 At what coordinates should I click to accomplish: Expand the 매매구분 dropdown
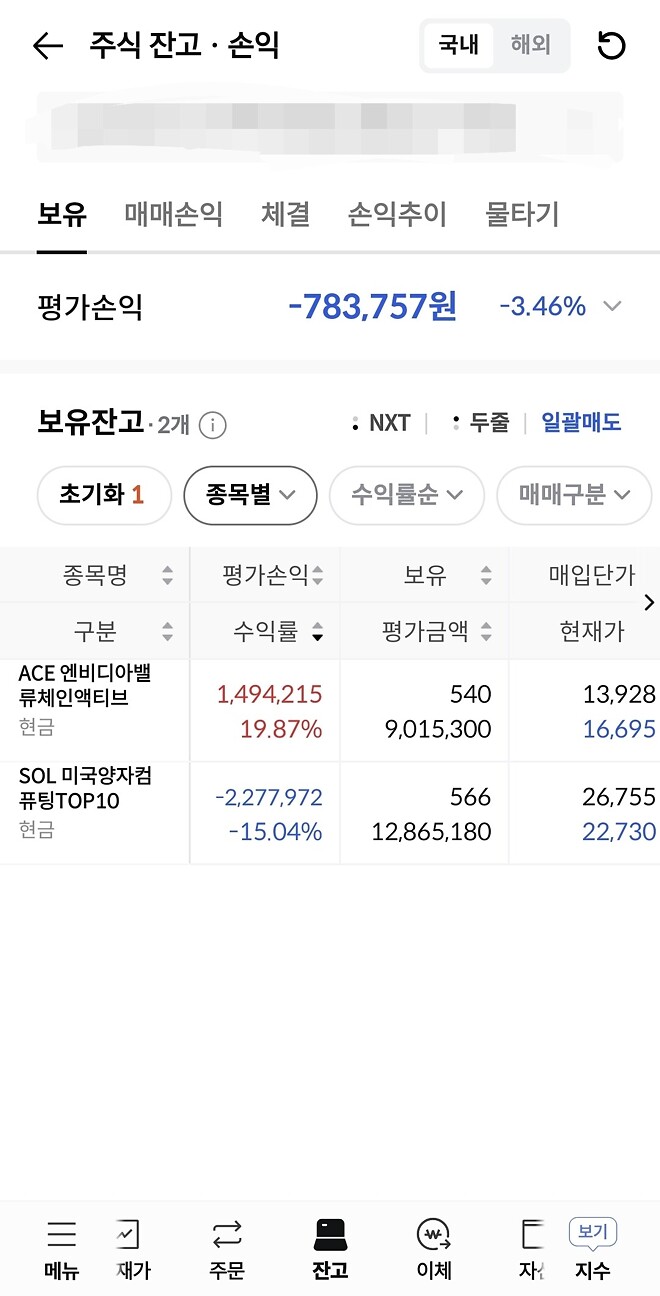pos(574,495)
